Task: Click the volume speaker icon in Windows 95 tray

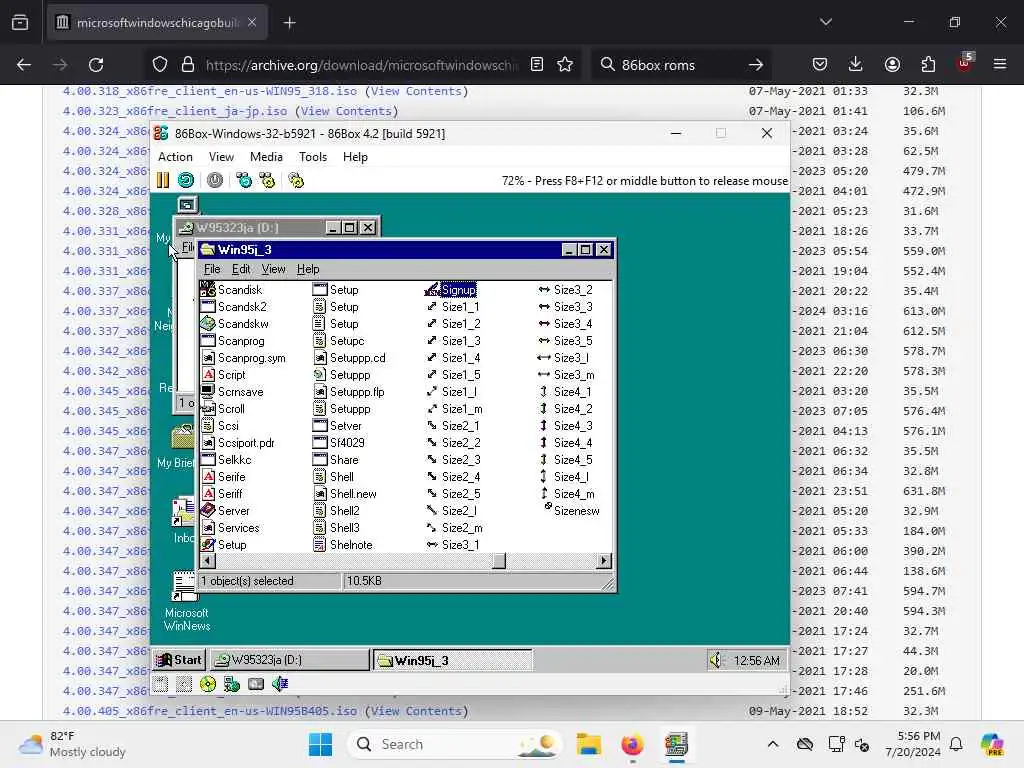Action: pyautogui.click(x=716, y=660)
